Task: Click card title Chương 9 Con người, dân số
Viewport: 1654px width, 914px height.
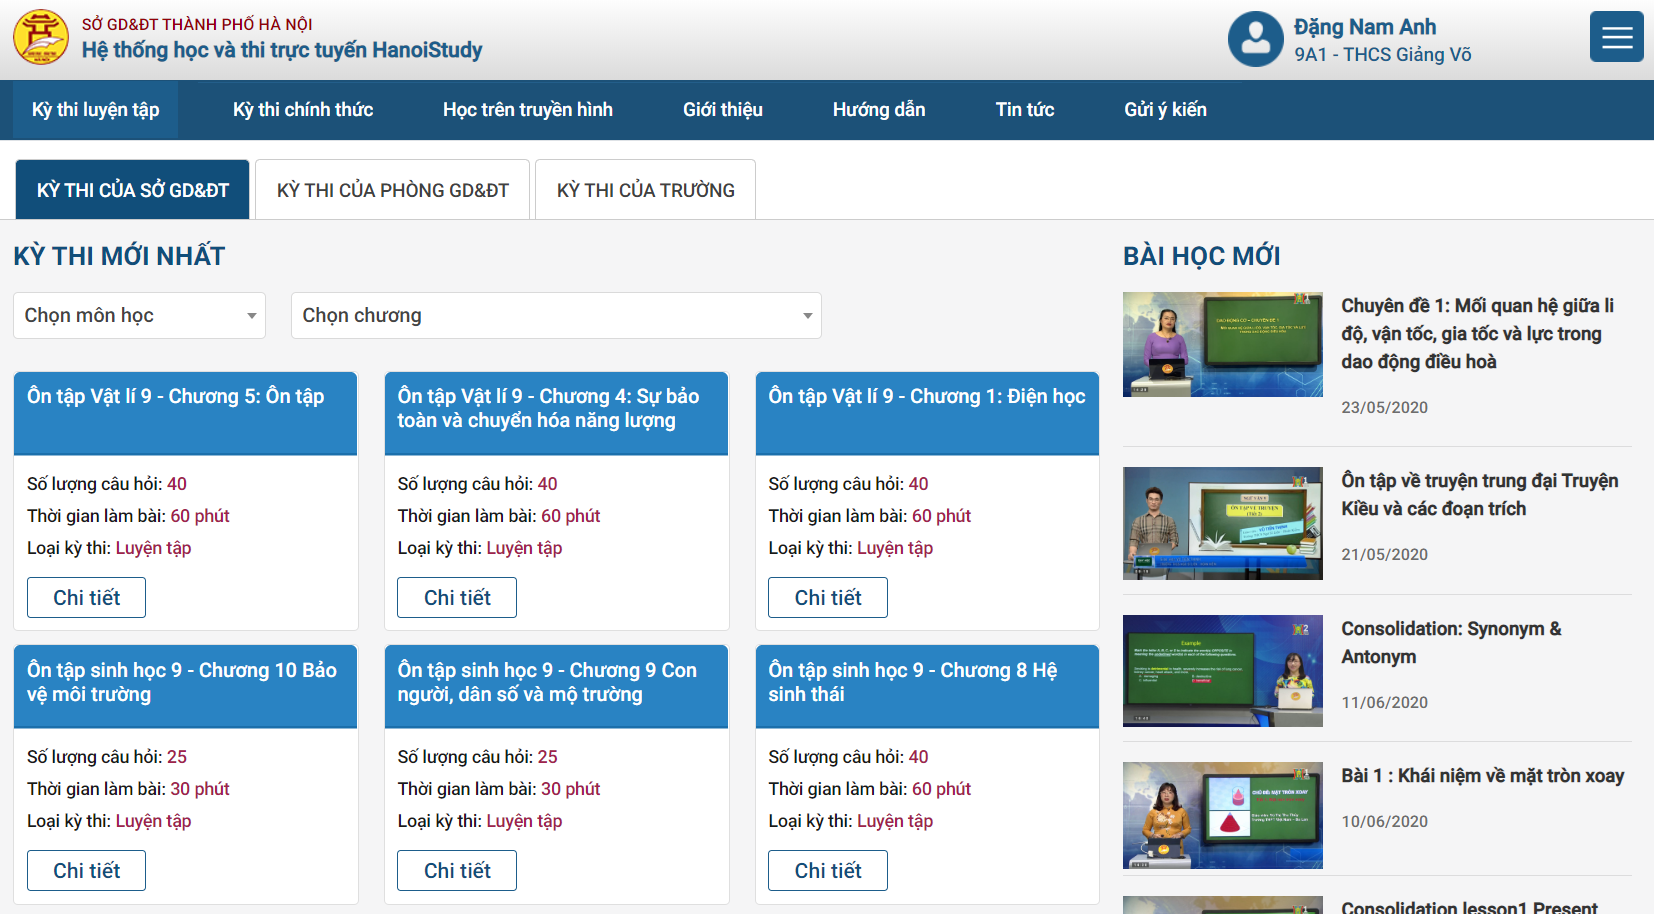Action: (x=547, y=682)
